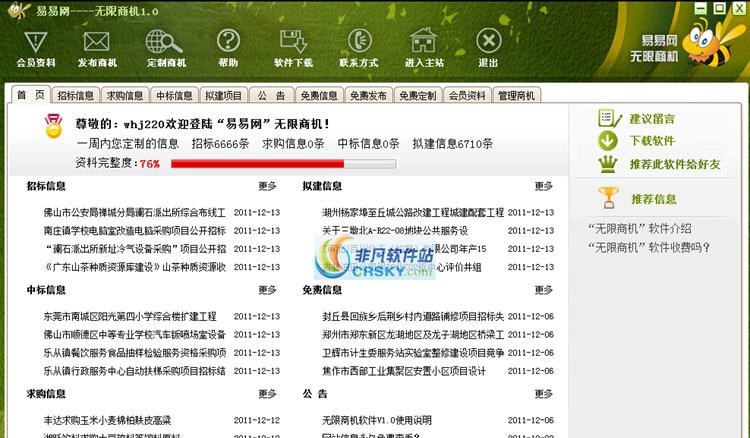This screenshot has height=438, width=750.
Task: Open 乐从镇餐饮服务食品抽样检验 entry
Action: [134, 352]
